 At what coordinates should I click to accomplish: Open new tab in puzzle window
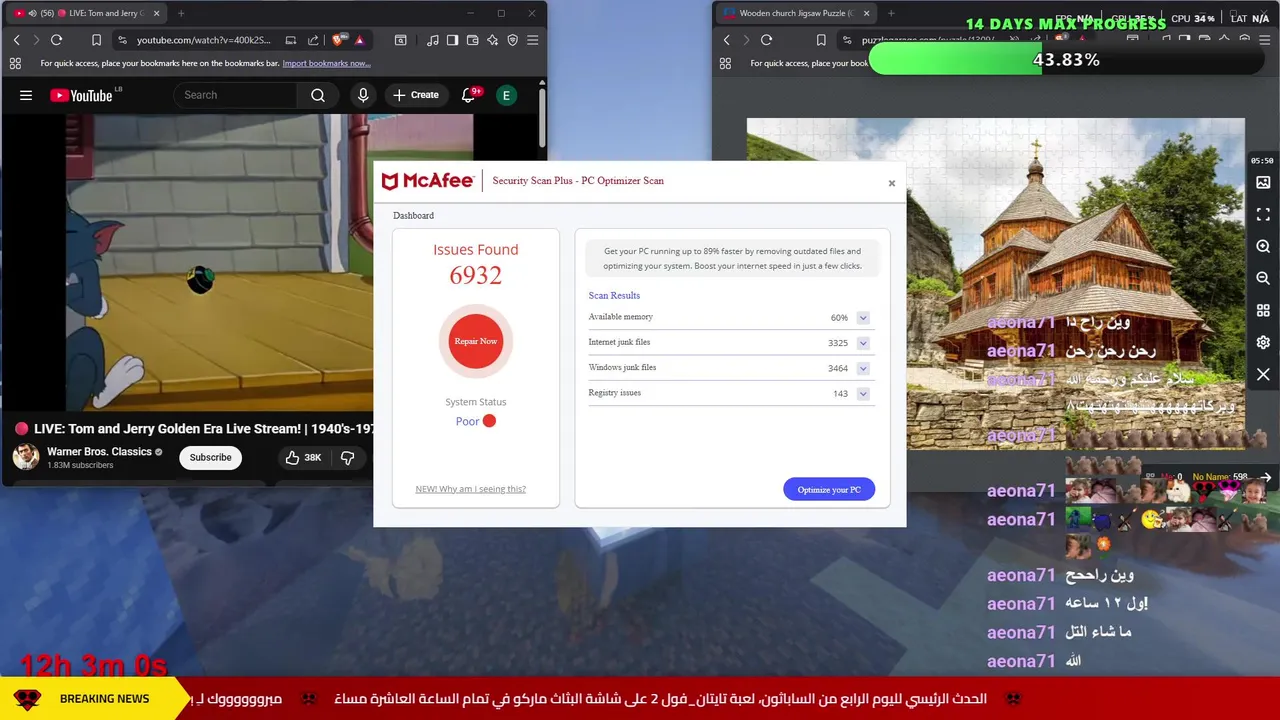[x=891, y=13]
